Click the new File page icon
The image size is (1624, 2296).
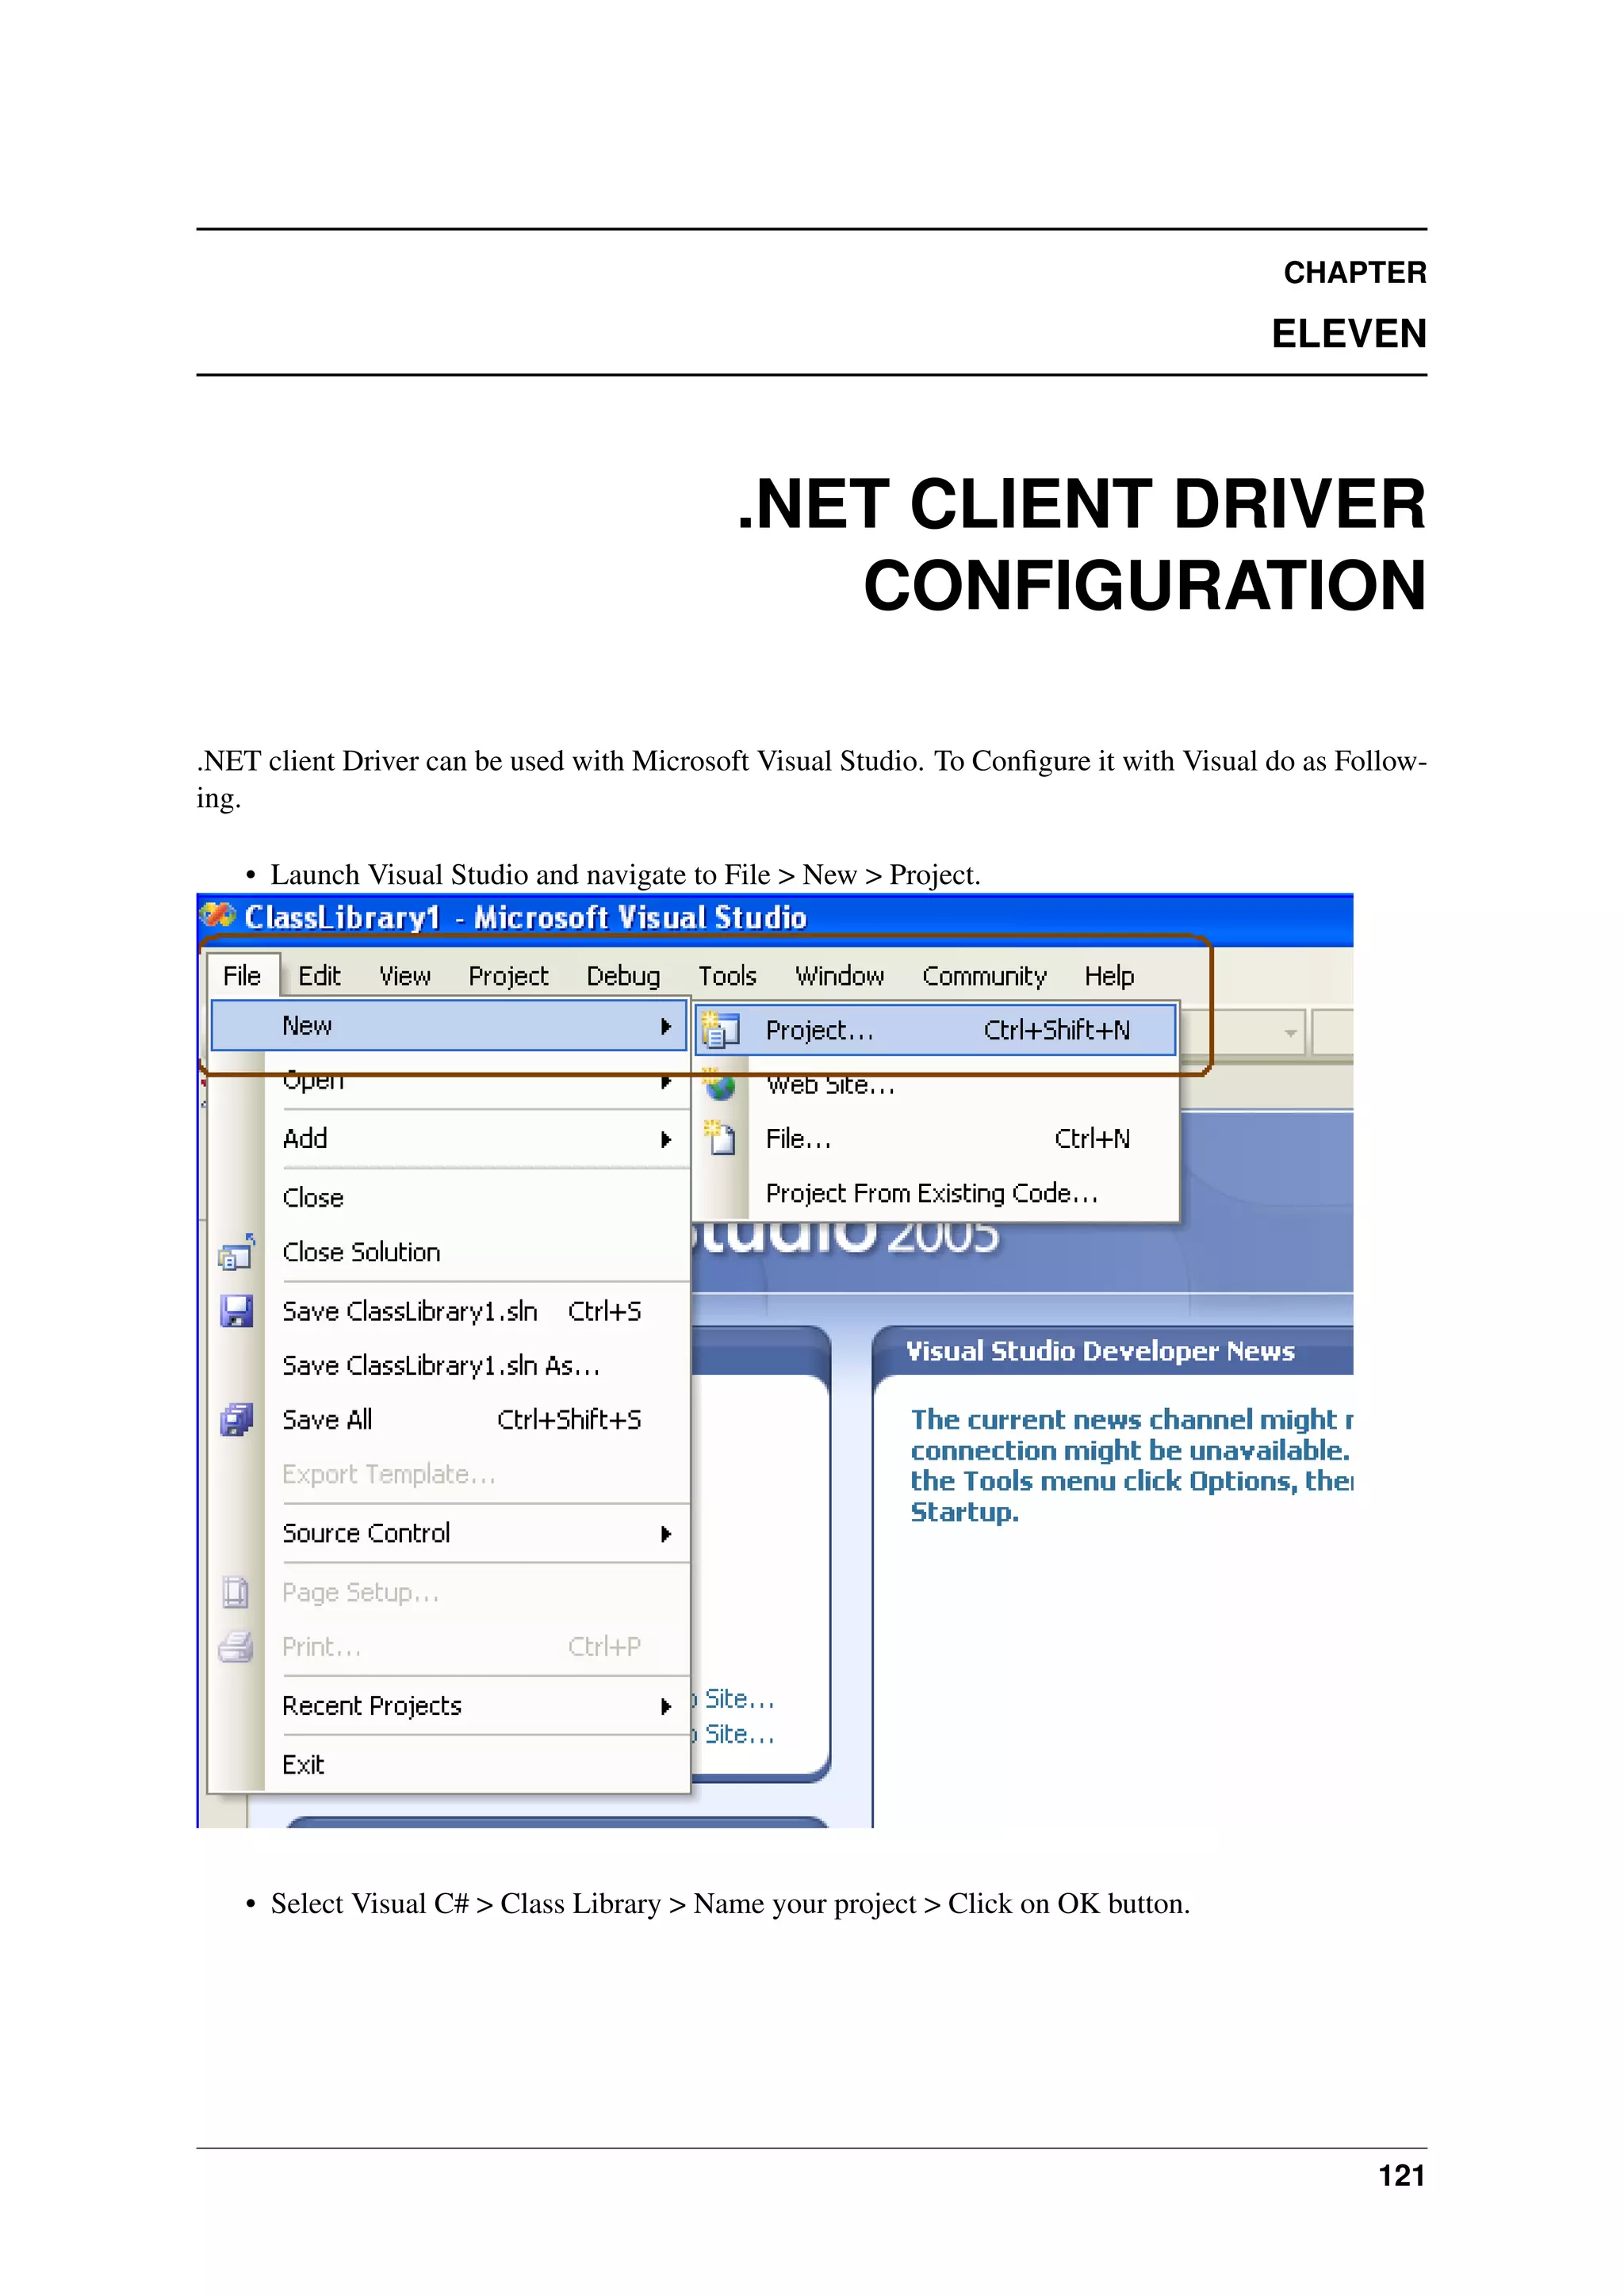tap(720, 1138)
